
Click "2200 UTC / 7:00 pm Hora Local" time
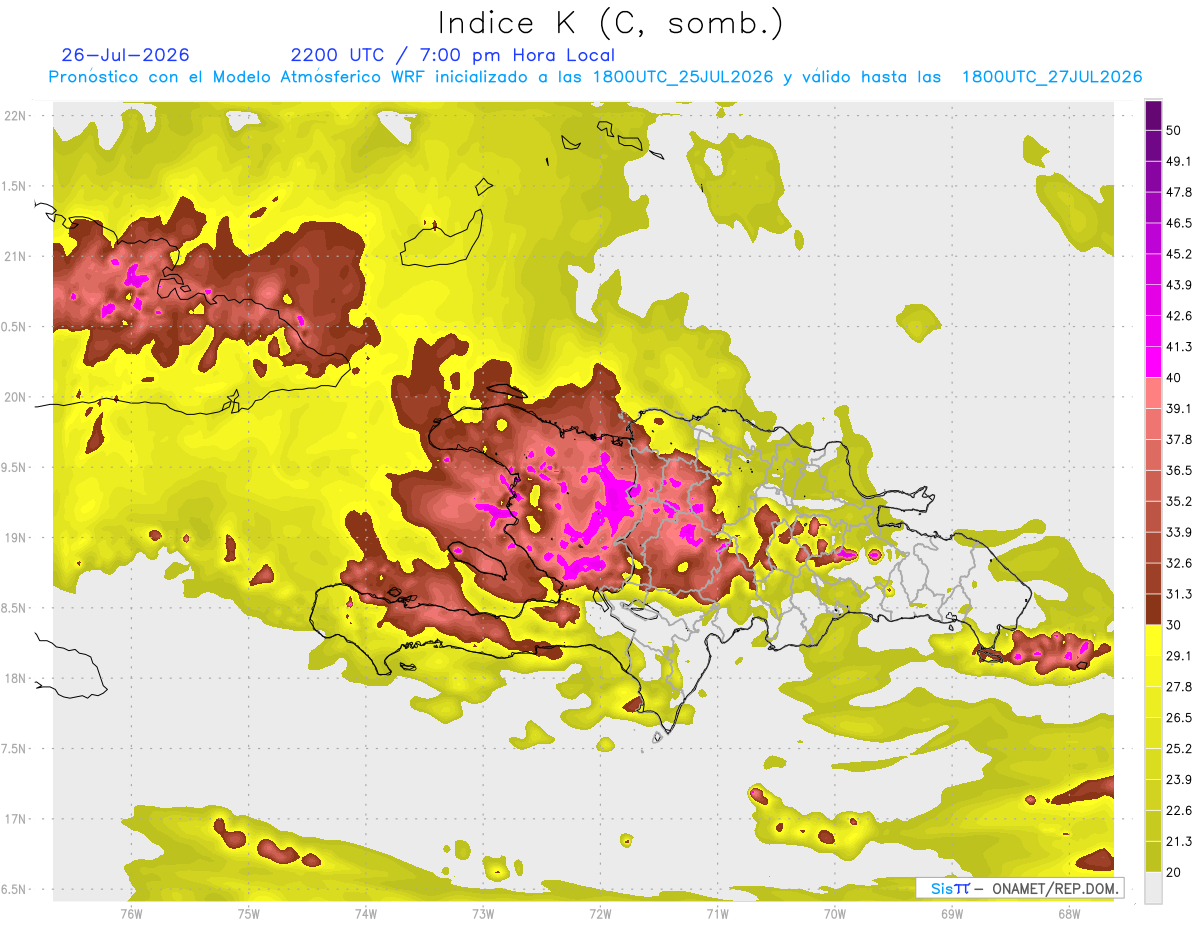point(453,55)
